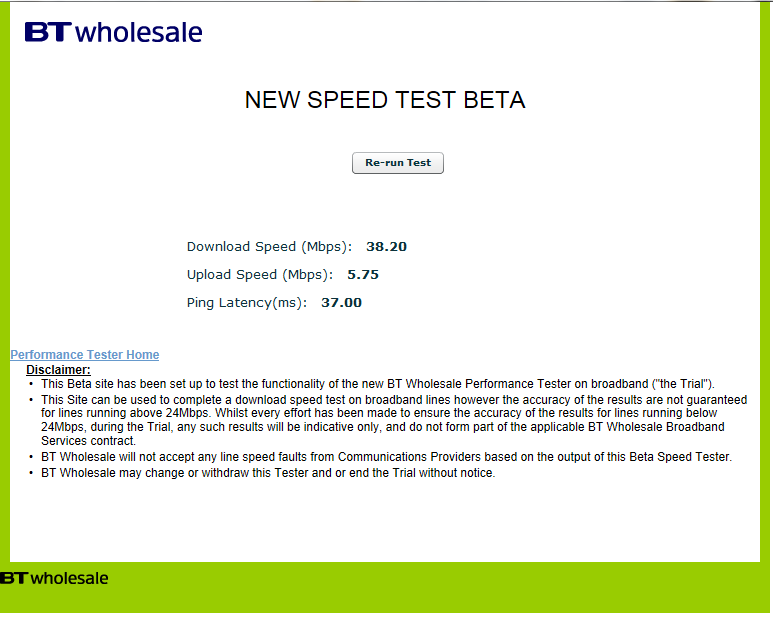Click the word wholesale in the header logo
Screen dimensions: 773x617
pos(139,33)
